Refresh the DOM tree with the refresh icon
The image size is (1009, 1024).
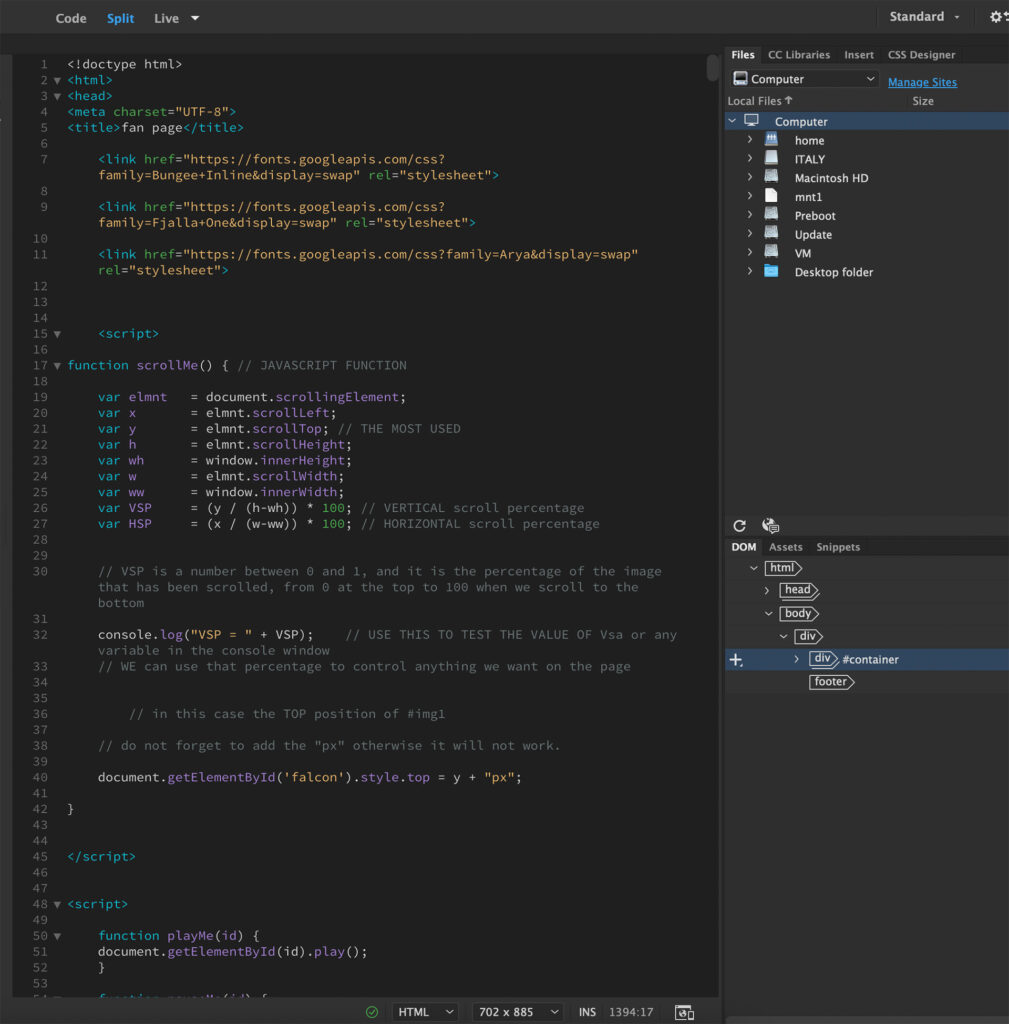tap(739, 525)
